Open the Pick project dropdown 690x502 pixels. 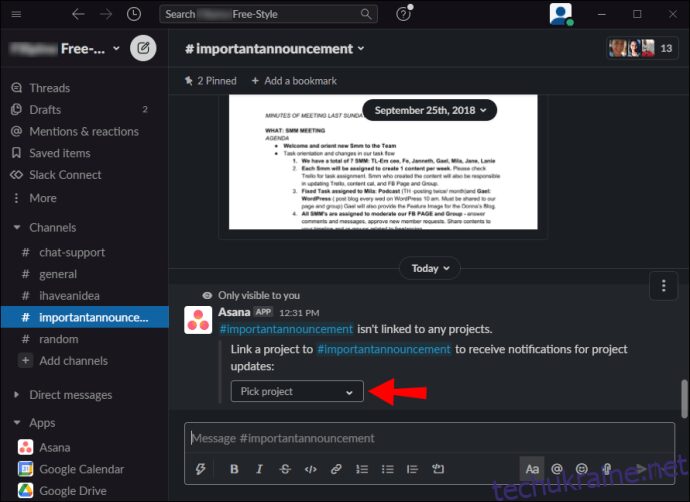coord(297,391)
